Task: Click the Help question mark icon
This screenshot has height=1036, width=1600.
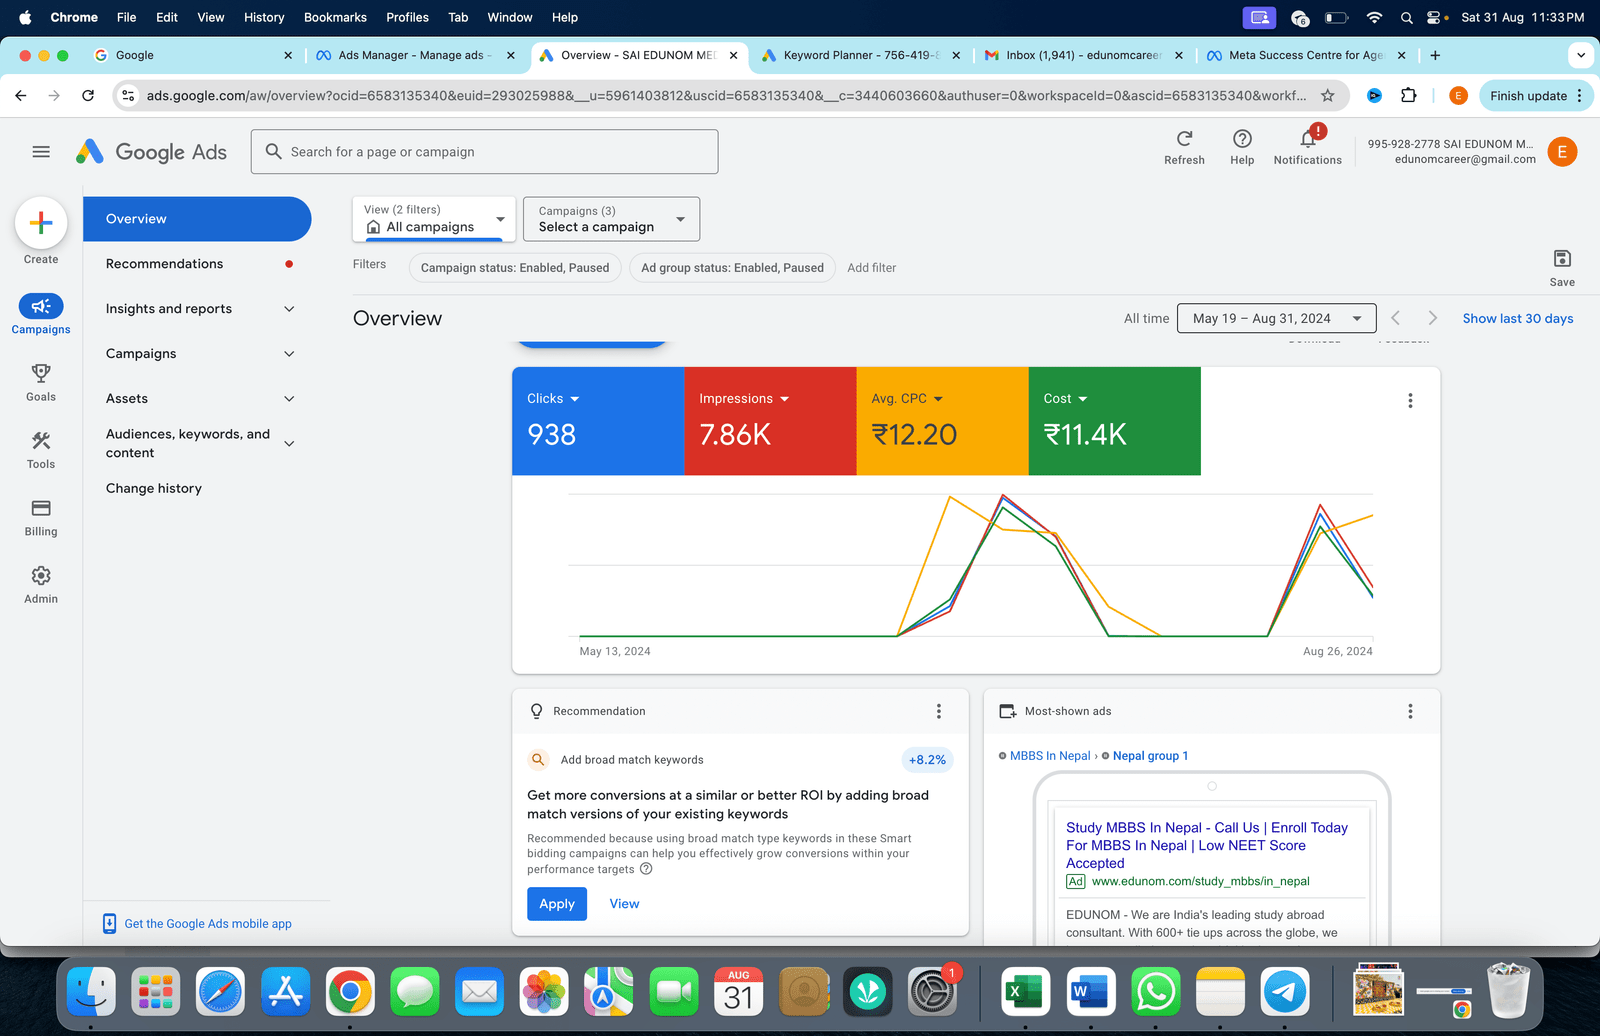Action: [1242, 139]
